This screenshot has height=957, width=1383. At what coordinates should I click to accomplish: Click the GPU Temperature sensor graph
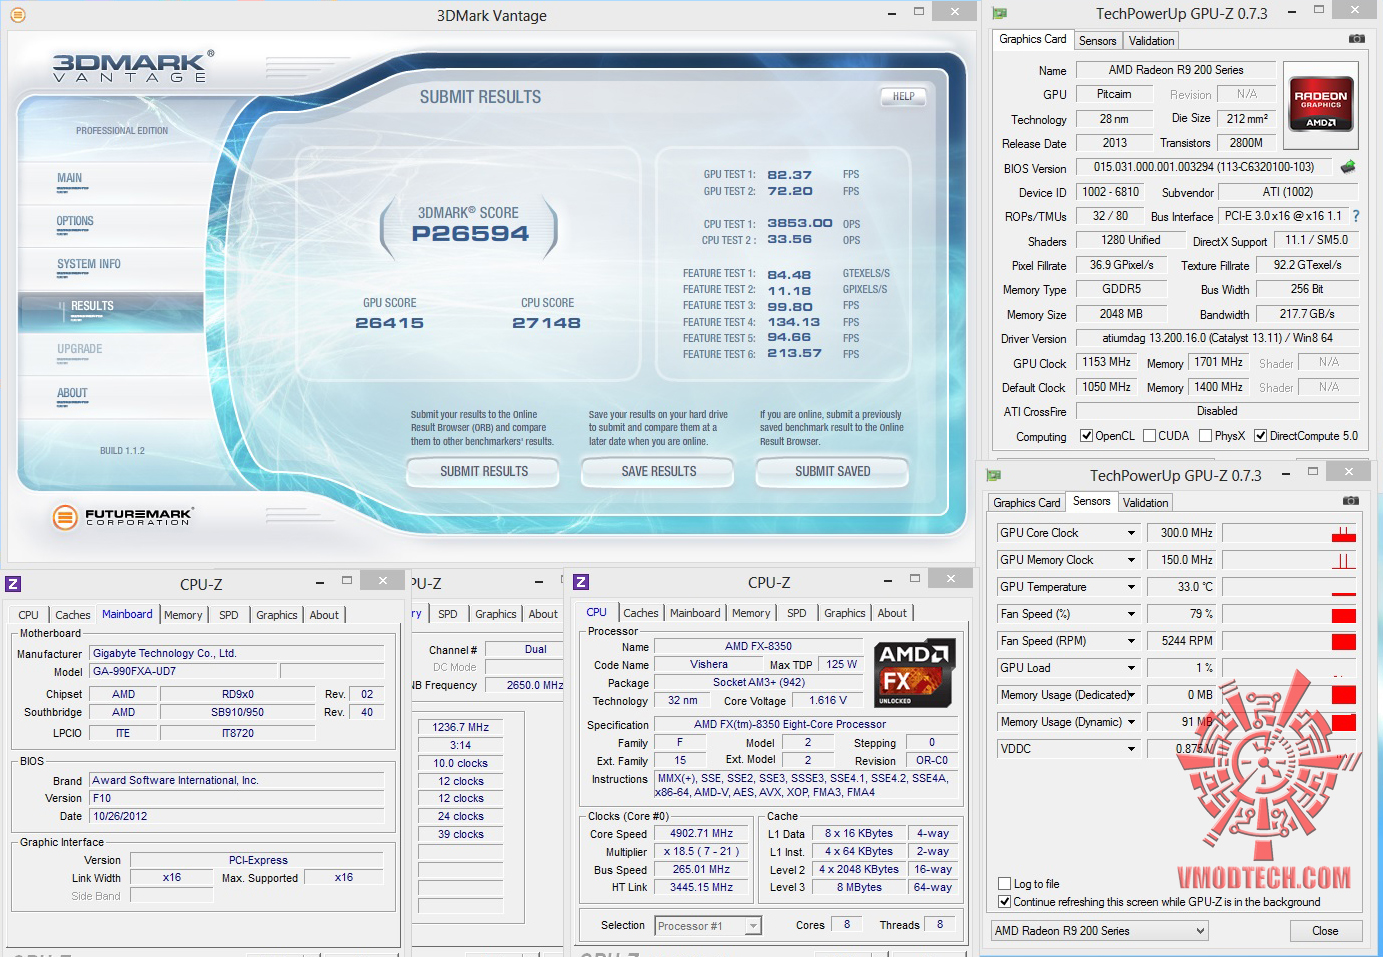click(x=1289, y=587)
